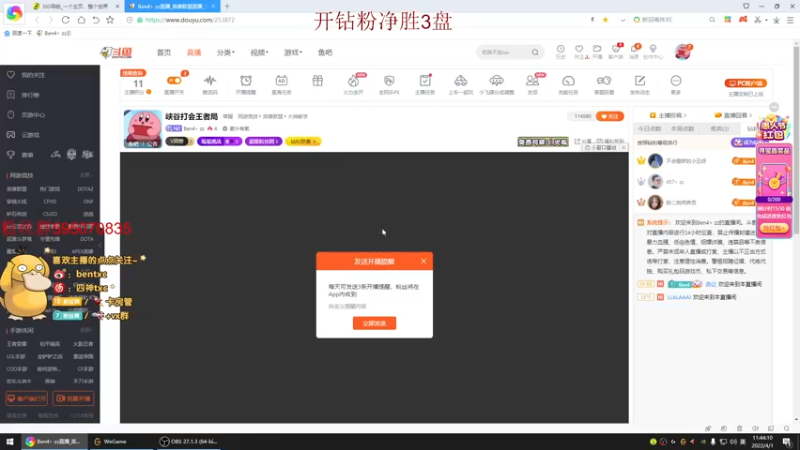Open the 消息 bell notification icon
Screen dimensions: 800x450
(634, 51)
